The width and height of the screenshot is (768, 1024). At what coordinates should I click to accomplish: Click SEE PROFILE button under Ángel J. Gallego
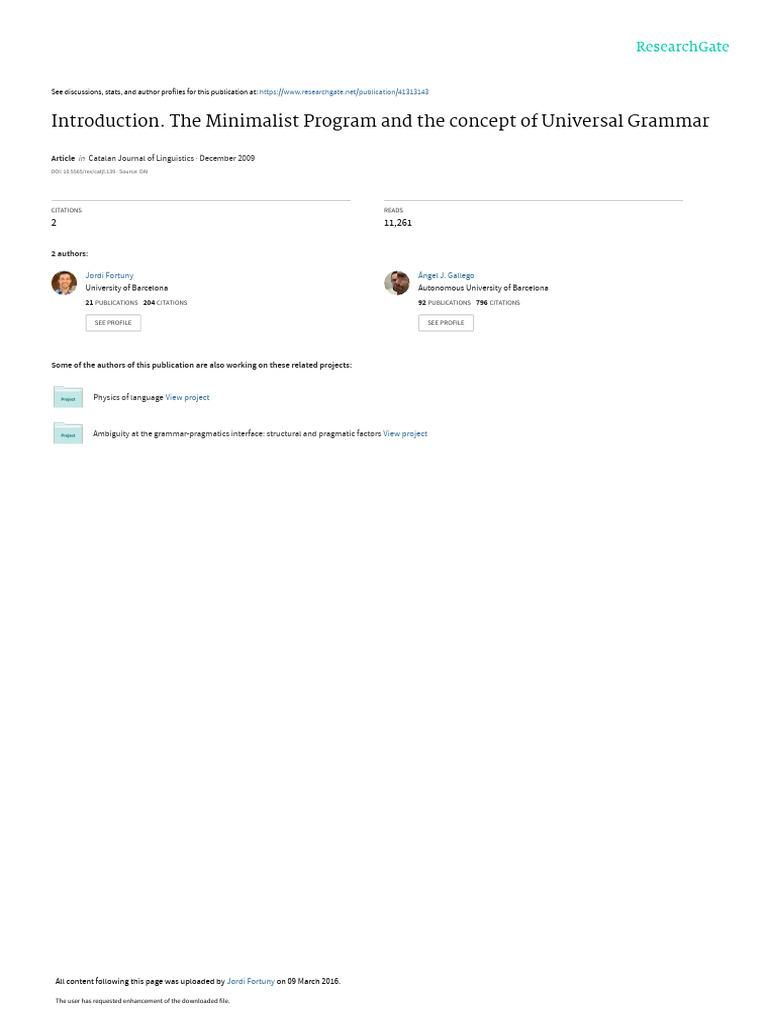[x=446, y=323]
